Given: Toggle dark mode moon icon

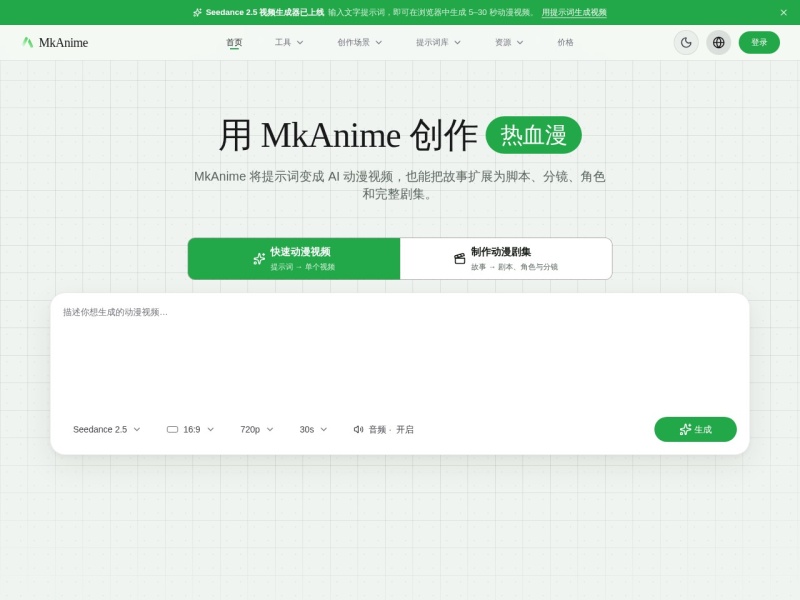Looking at the screenshot, I should pyautogui.click(x=686, y=42).
